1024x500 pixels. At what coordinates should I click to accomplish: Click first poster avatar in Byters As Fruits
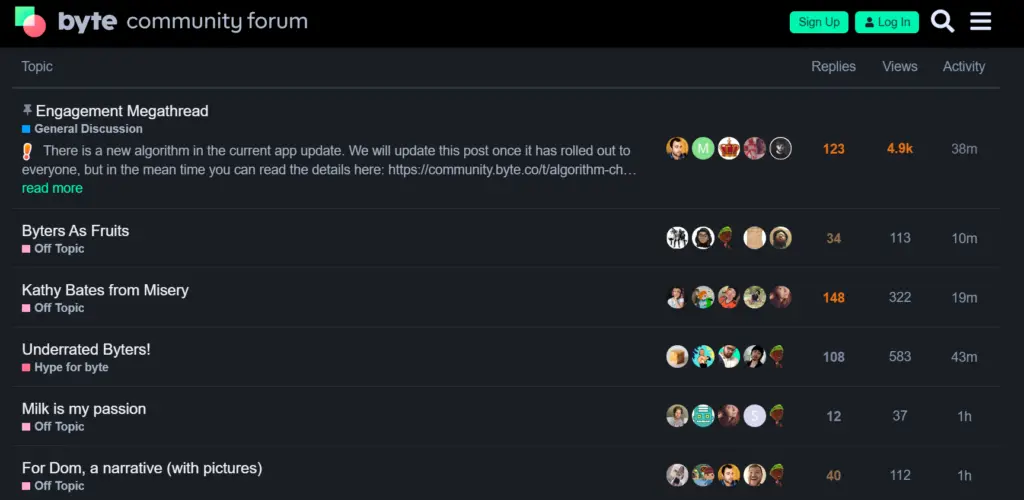677,238
